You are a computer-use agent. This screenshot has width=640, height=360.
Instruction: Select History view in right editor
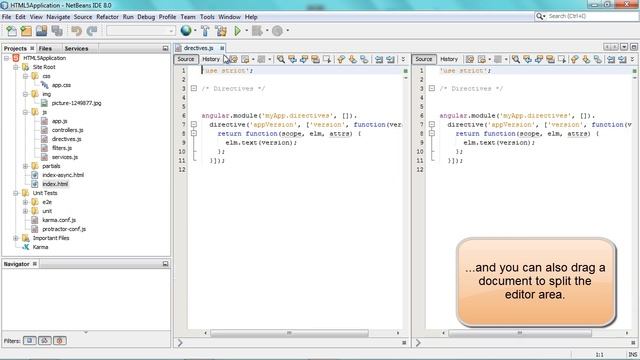pyautogui.click(x=449, y=59)
